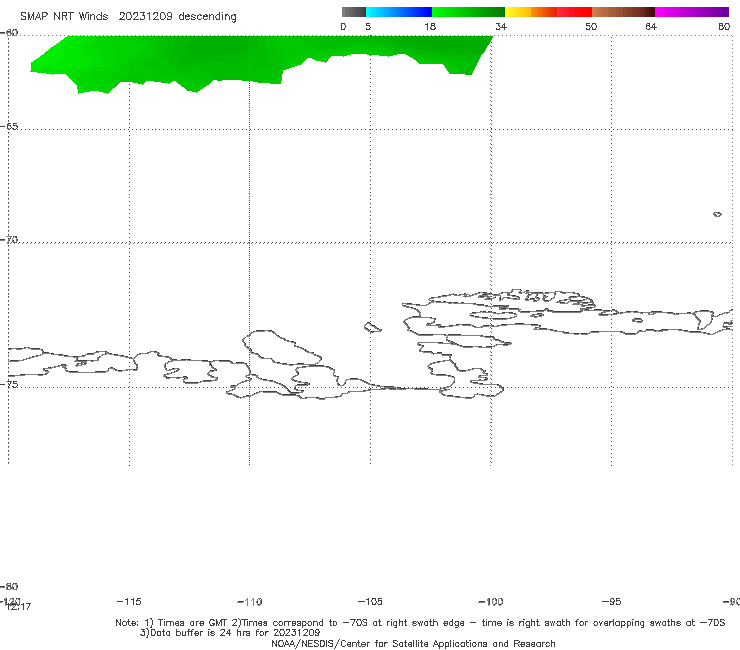This screenshot has height=650, width=740.
Task: Click the NOAA/NESDIS credit line
Action: [413, 643]
